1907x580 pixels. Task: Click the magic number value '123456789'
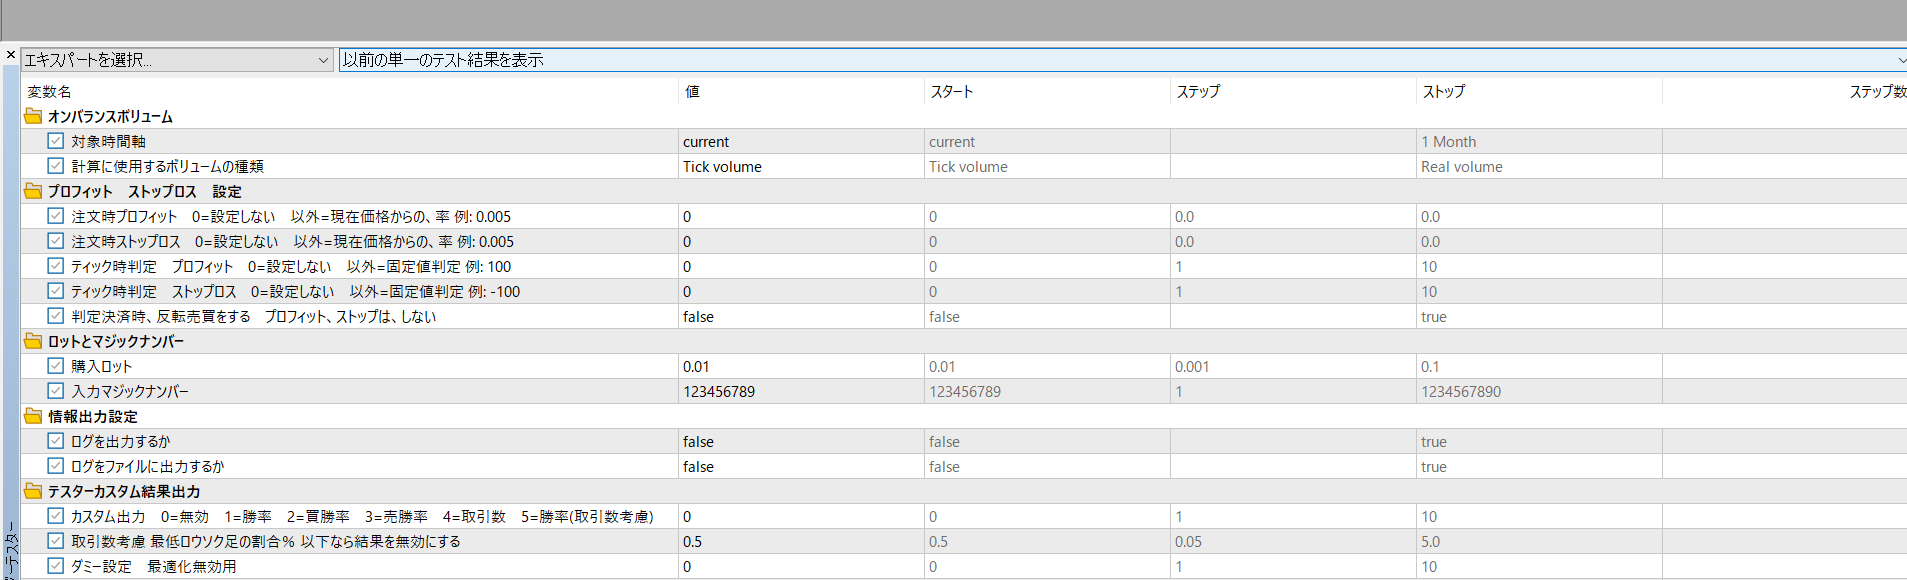coord(802,391)
